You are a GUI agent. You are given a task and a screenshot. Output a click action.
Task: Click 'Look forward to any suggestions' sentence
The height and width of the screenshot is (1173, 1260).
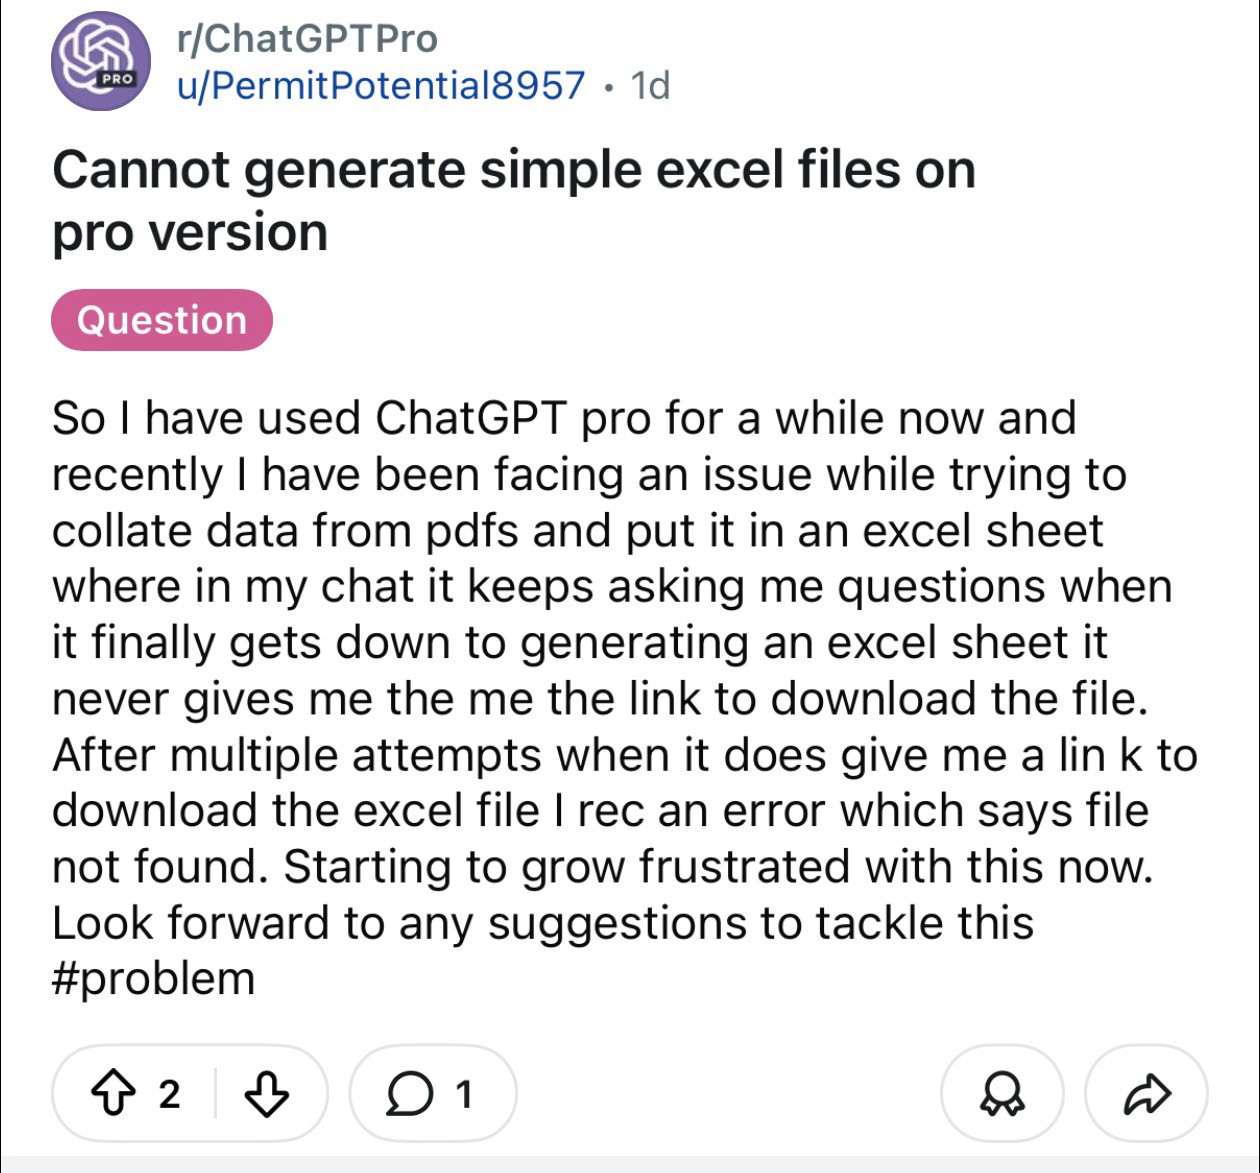(400, 922)
